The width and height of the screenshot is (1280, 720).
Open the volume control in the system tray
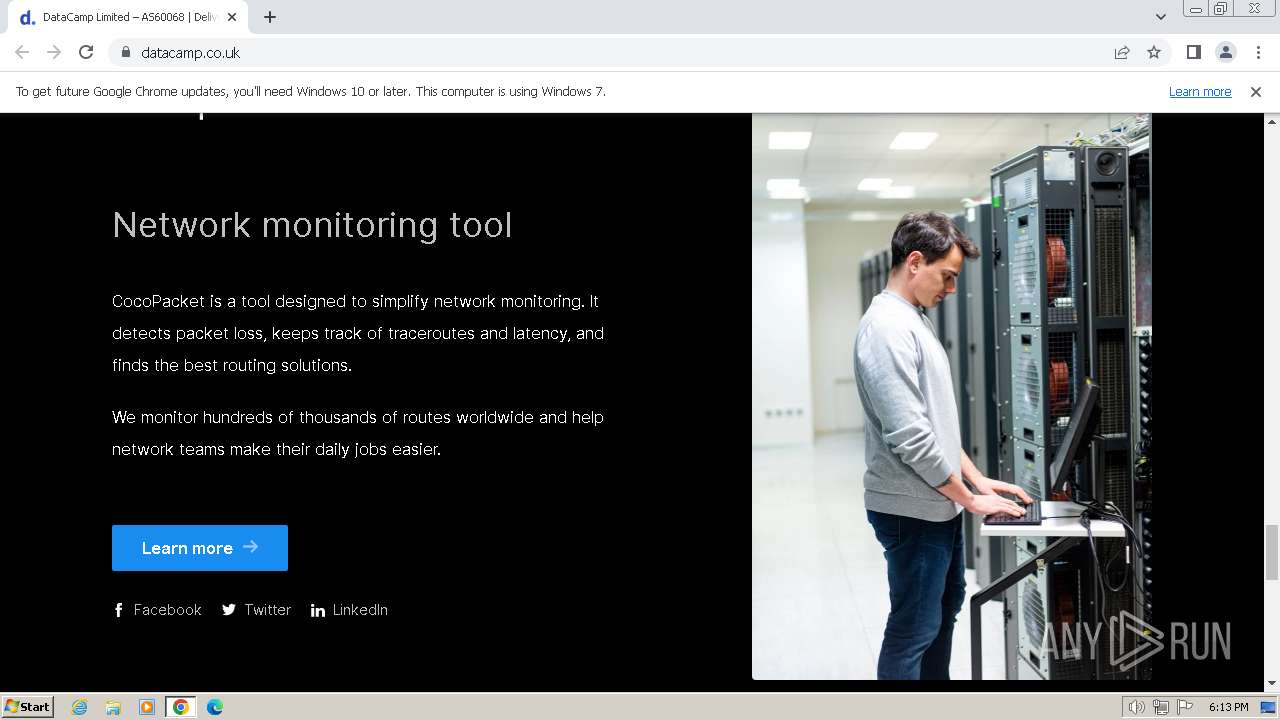click(1137, 707)
